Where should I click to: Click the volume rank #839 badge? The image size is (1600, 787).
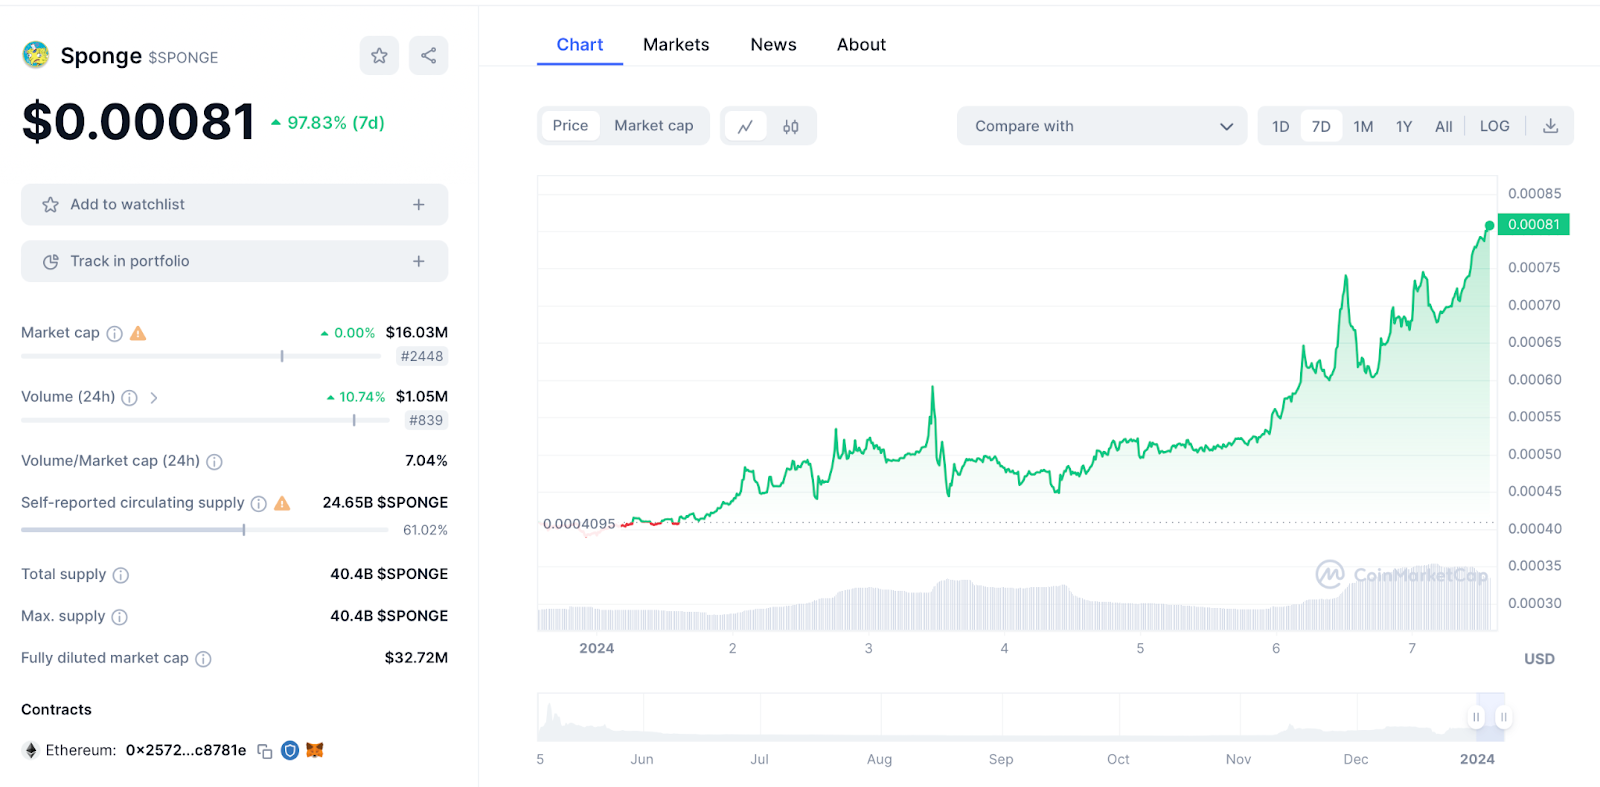(426, 421)
